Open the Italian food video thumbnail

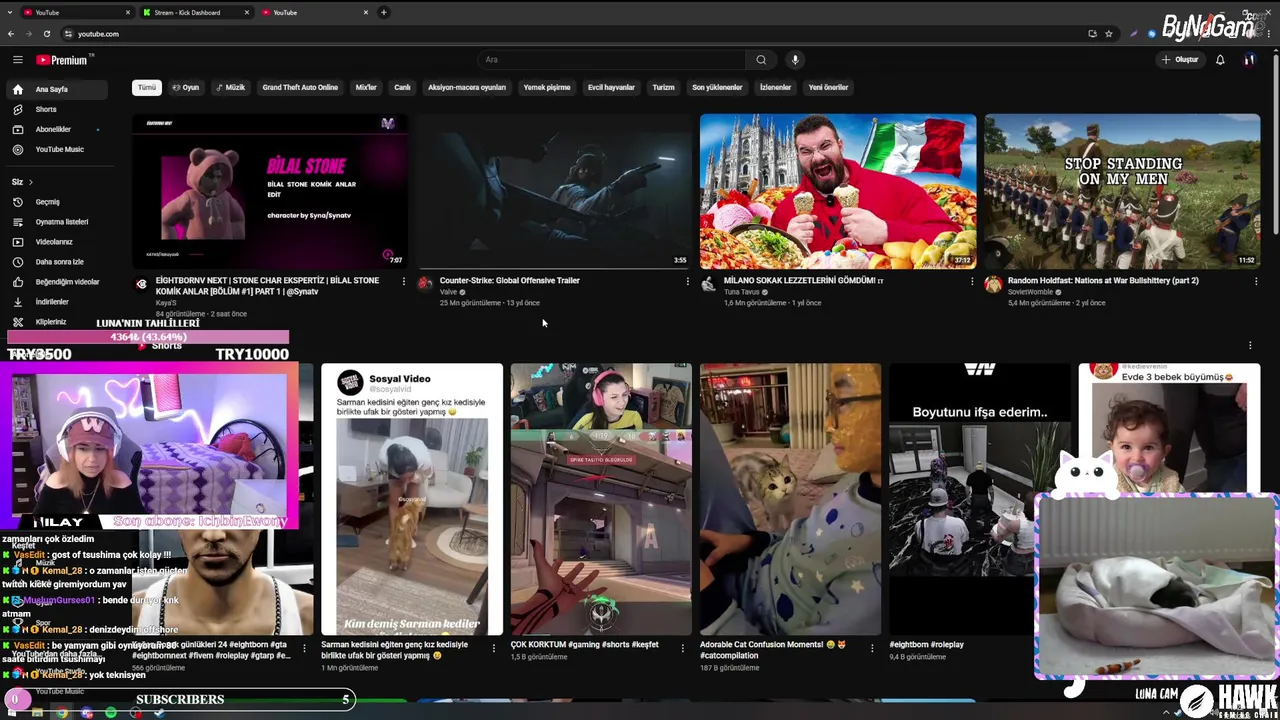(838, 191)
